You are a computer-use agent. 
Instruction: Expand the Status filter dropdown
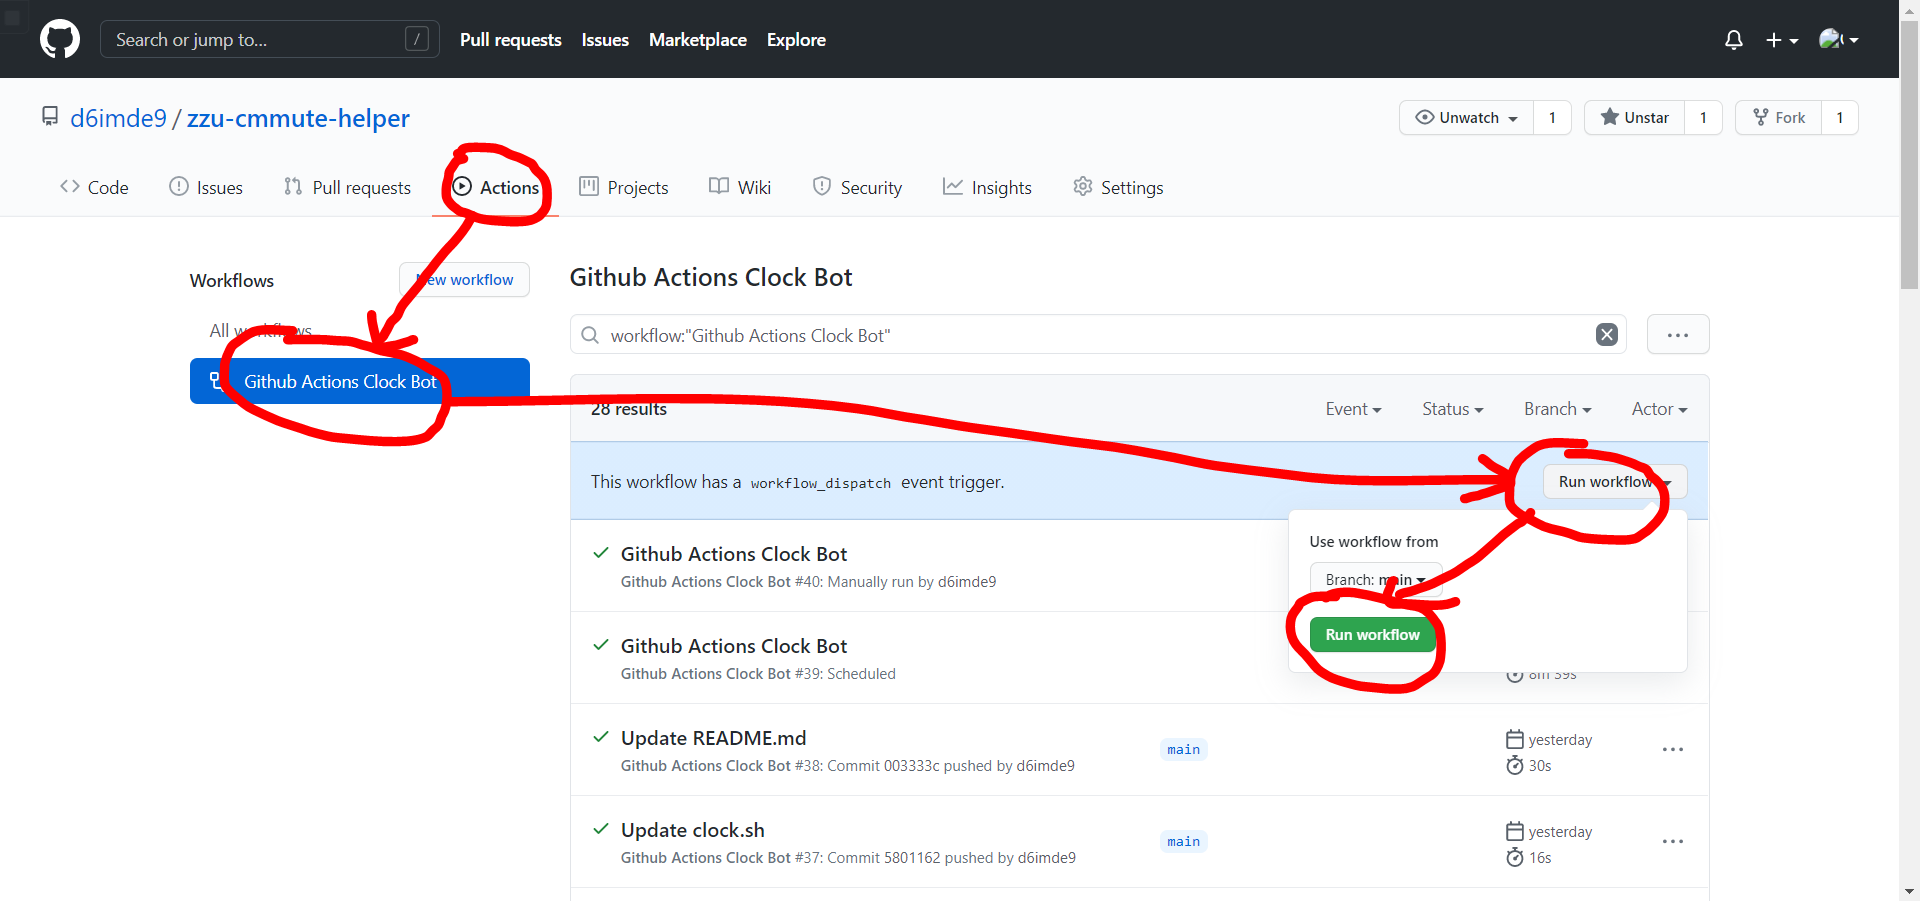tap(1452, 409)
